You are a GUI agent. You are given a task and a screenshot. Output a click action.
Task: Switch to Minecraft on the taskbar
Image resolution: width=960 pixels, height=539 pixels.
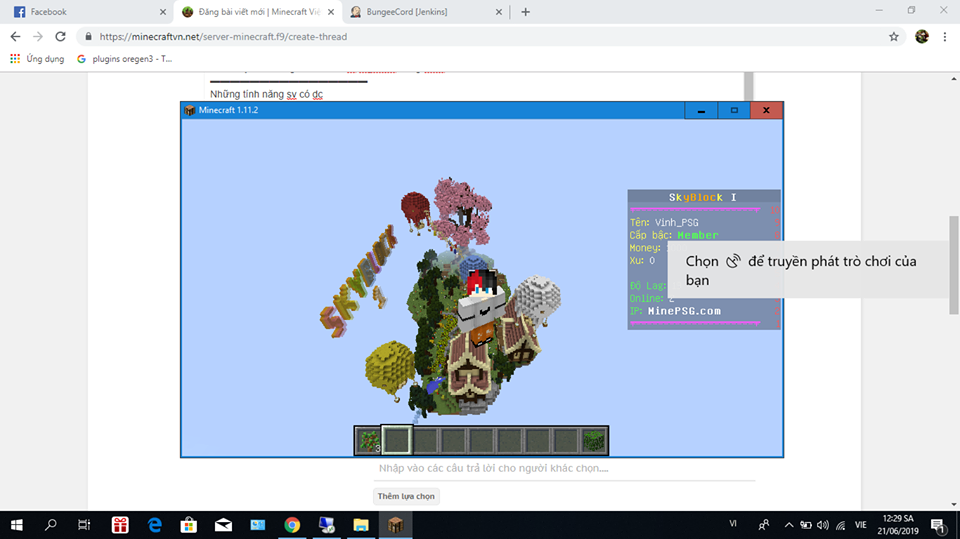pyautogui.click(x=396, y=525)
